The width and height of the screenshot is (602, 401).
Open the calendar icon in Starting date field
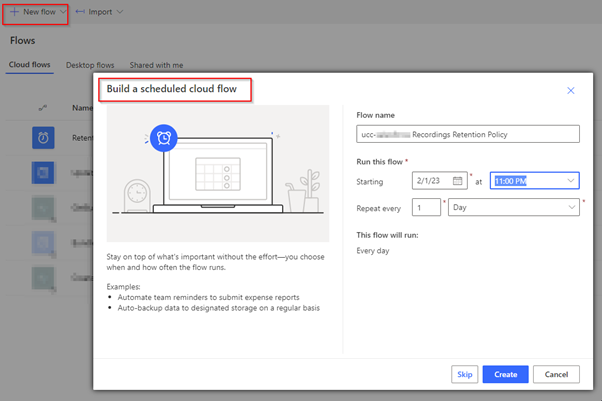[x=458, y=180]
